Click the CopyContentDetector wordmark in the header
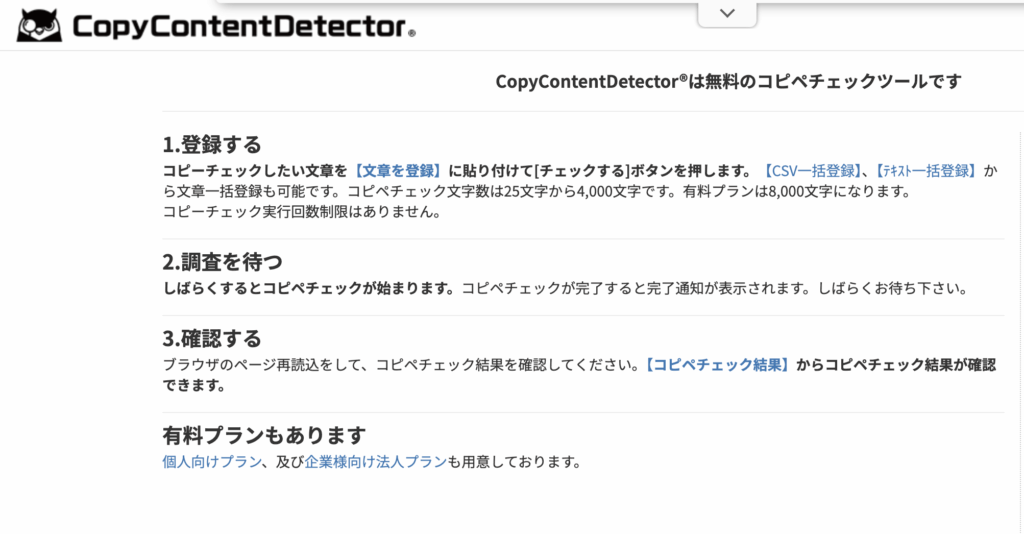Image resolution: width=1024 pixels, height=534 pixels. 239,25
